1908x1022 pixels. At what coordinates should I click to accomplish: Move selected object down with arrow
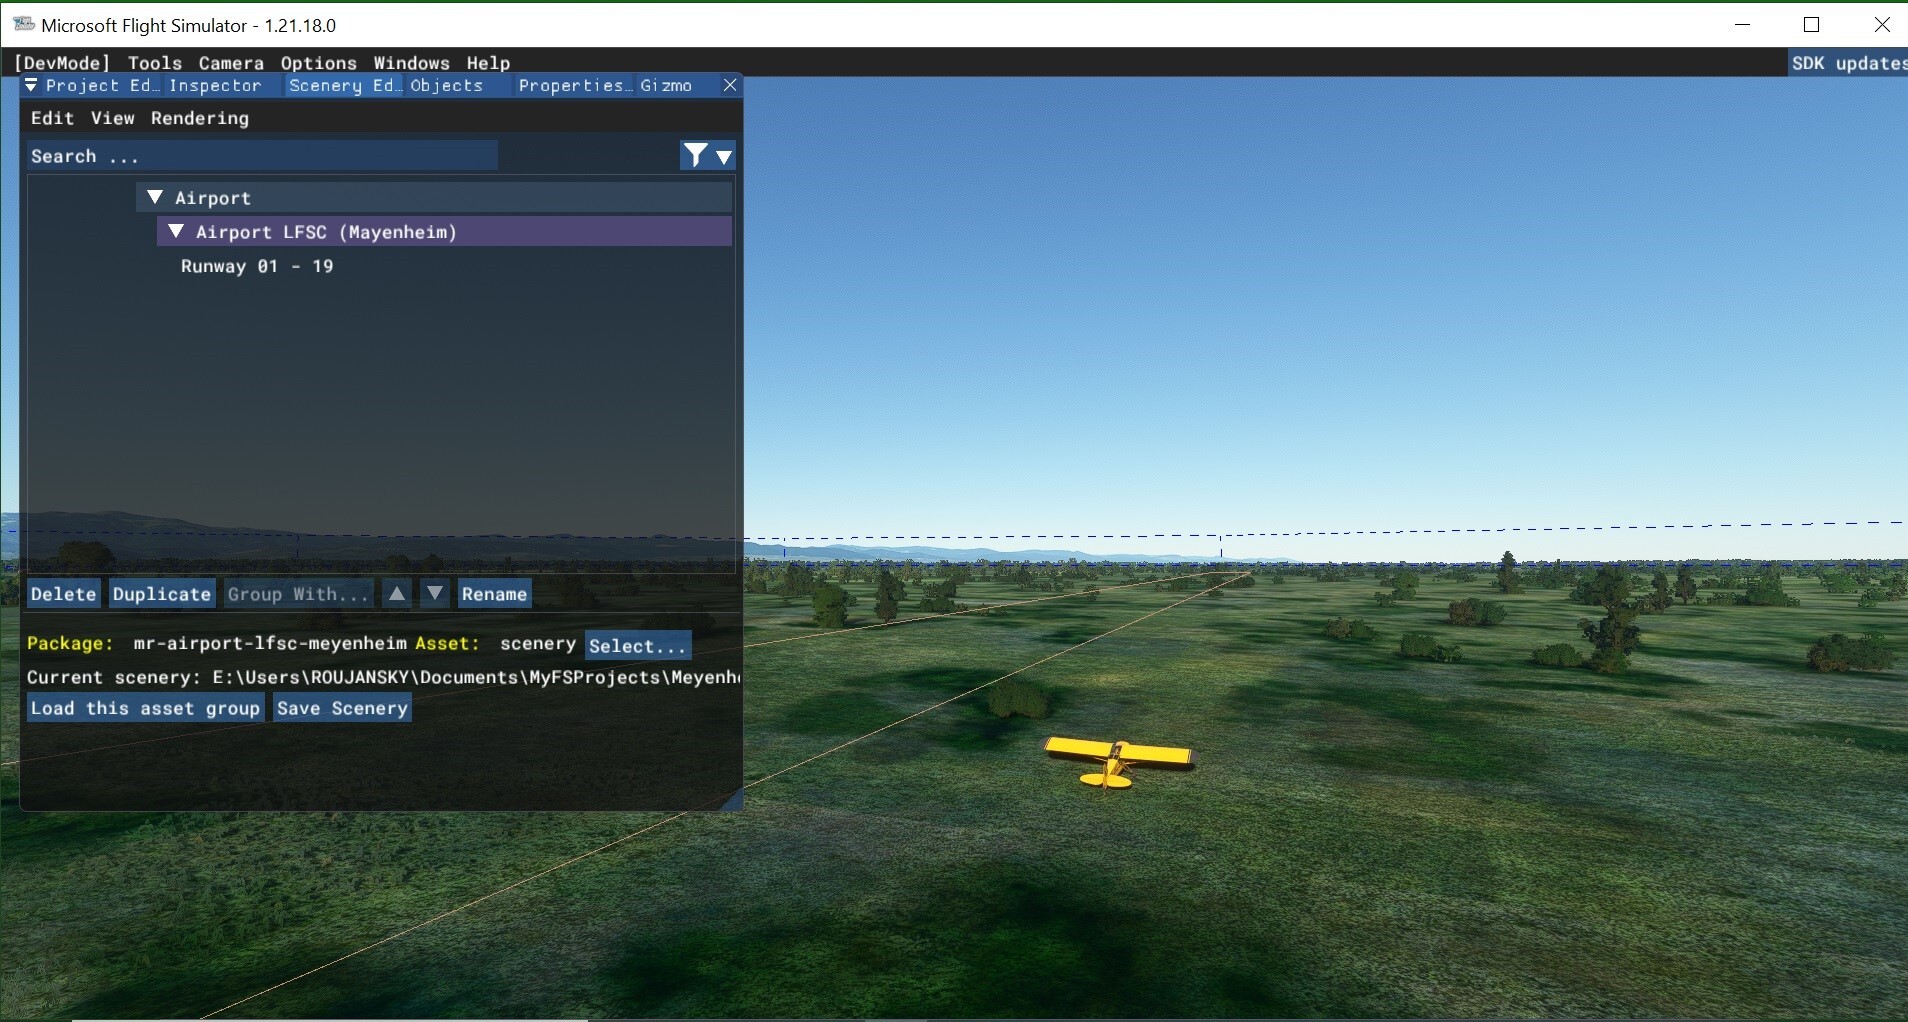[435, 594]
